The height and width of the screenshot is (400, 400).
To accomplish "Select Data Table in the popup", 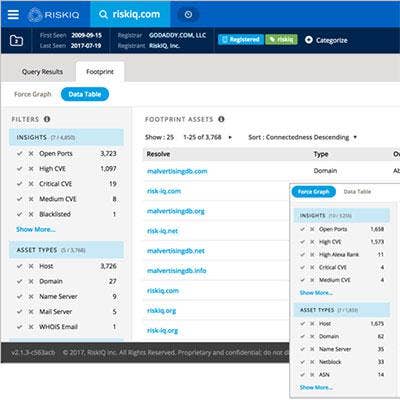I will click(x=357, y=192).
